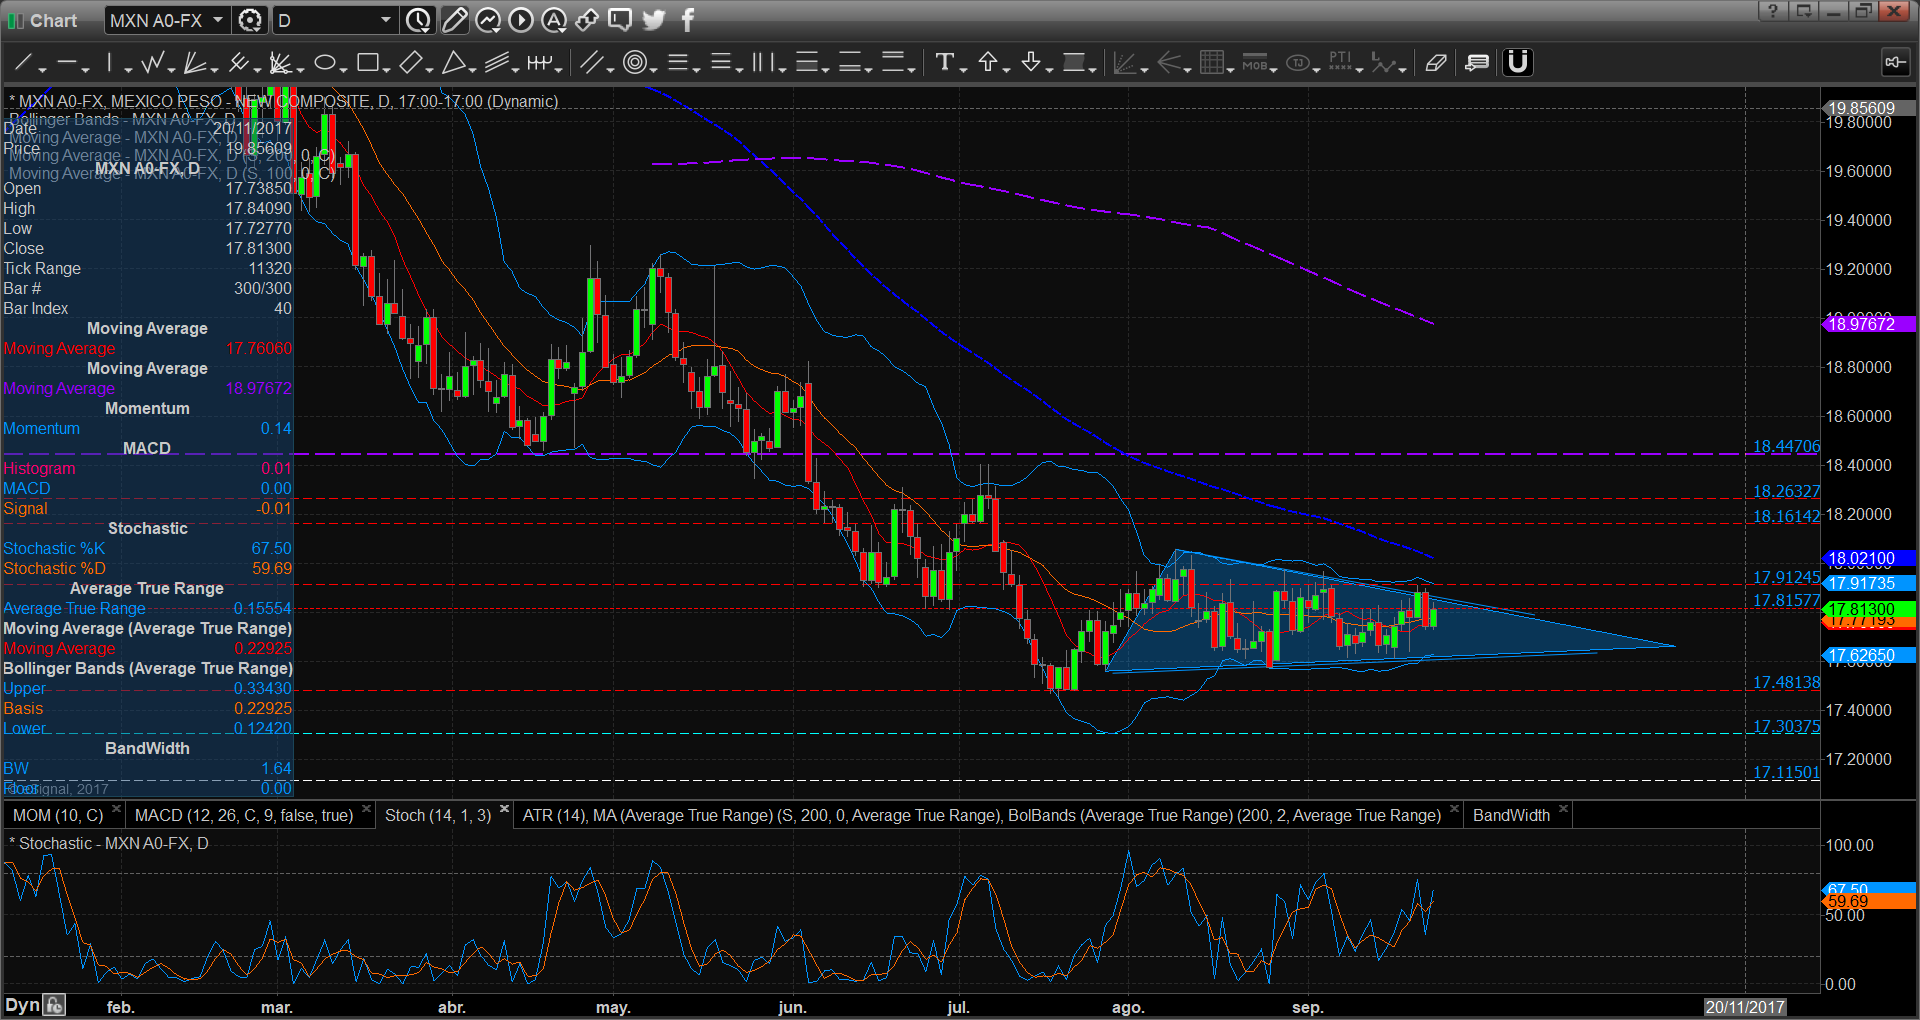Click the up-down arrows trade icon
1920x1020 pixels.
(587, 20)
